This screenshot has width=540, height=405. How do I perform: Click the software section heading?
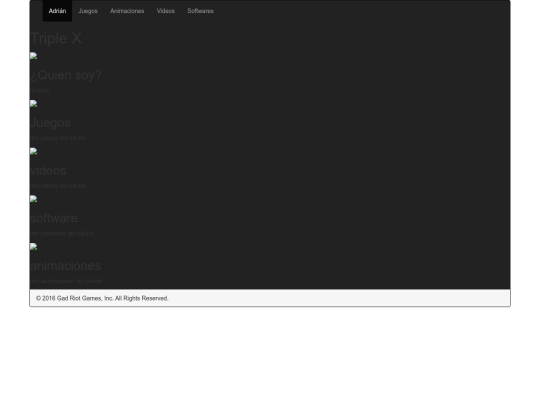(x=54, y=218)
